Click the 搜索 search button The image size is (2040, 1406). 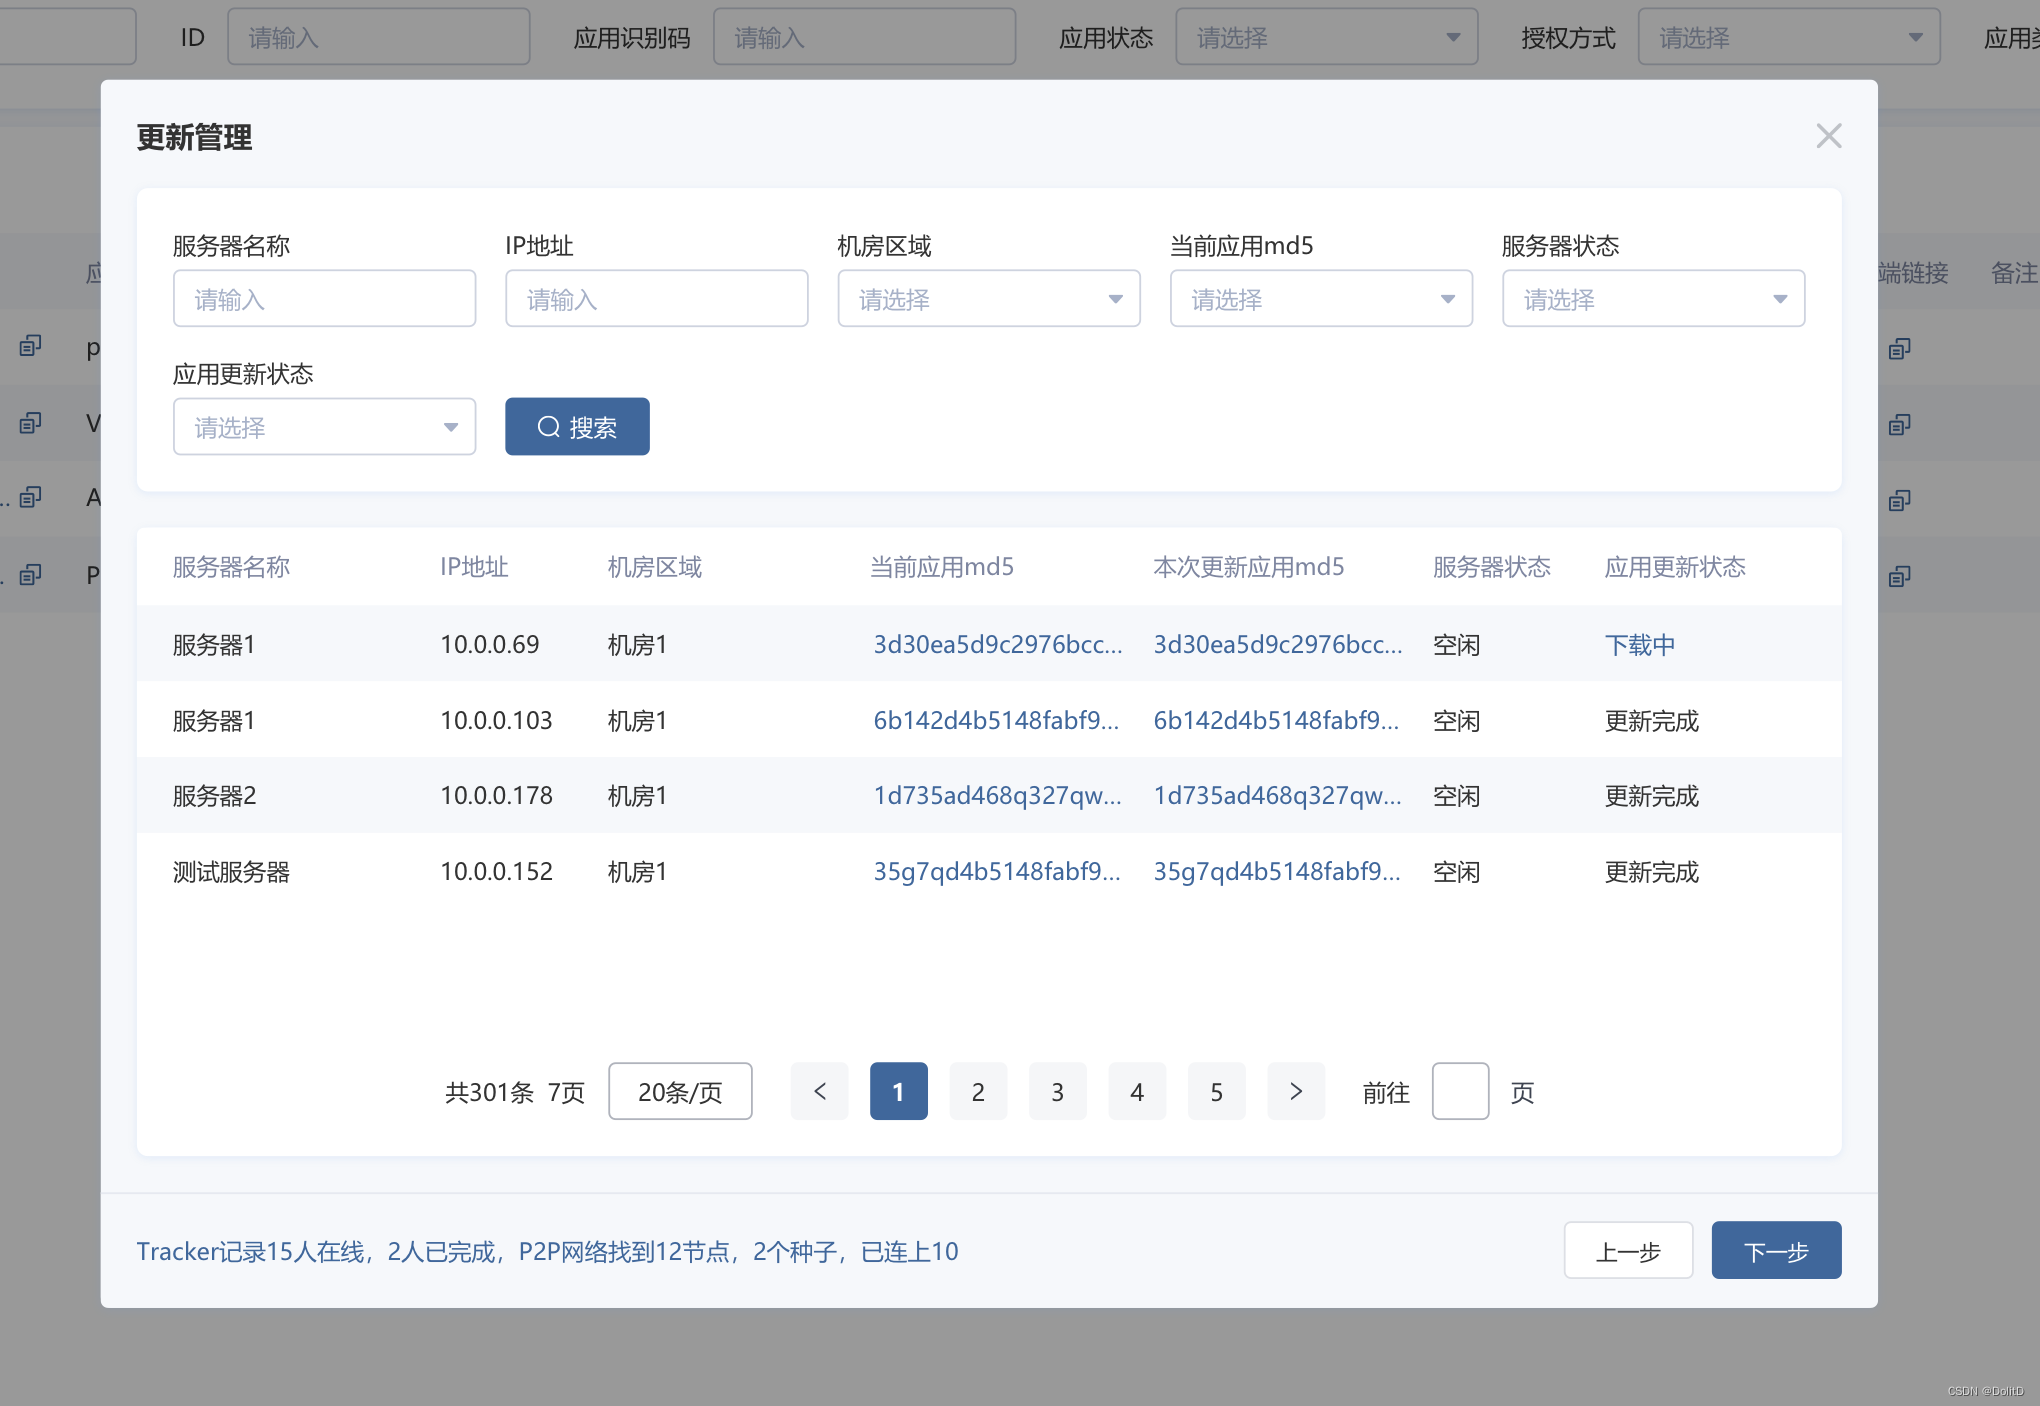point(577,427)
